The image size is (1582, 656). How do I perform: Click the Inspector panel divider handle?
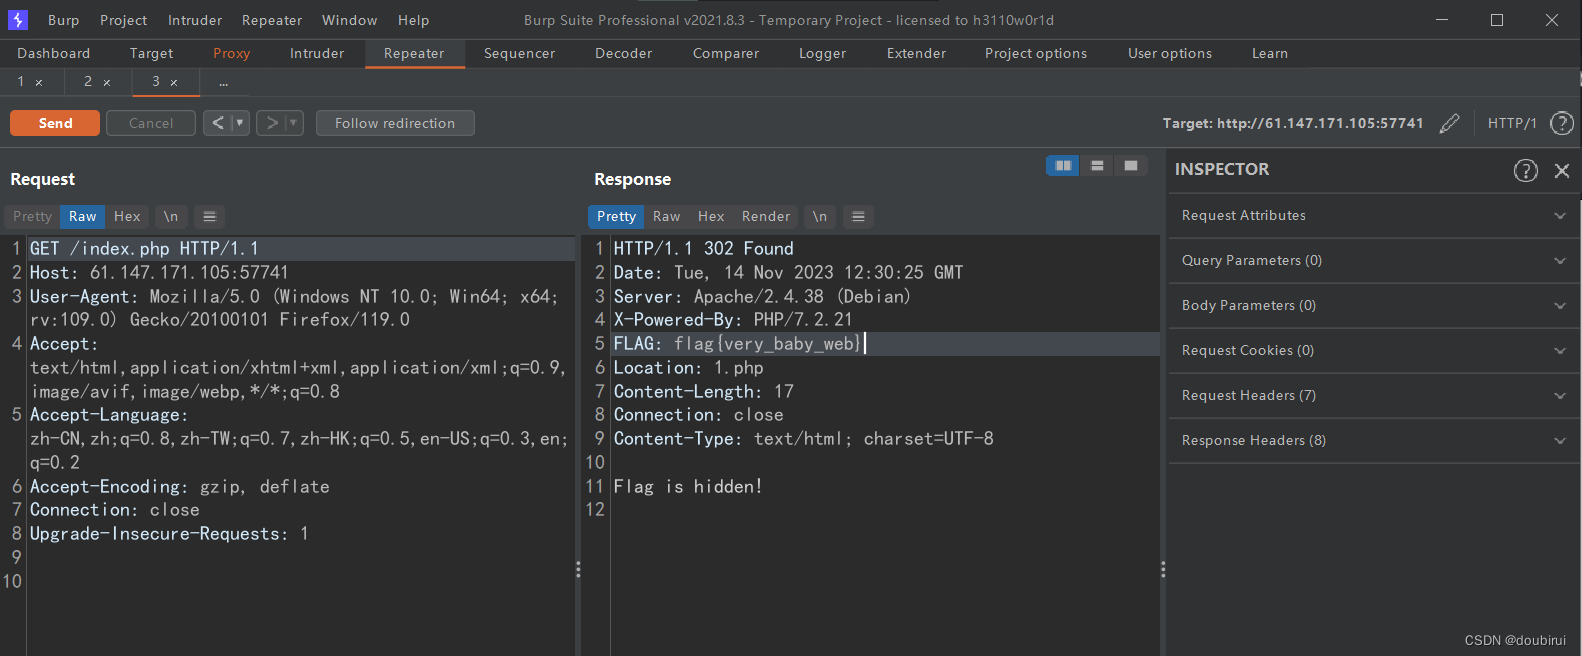click(x=1163, y=569)
